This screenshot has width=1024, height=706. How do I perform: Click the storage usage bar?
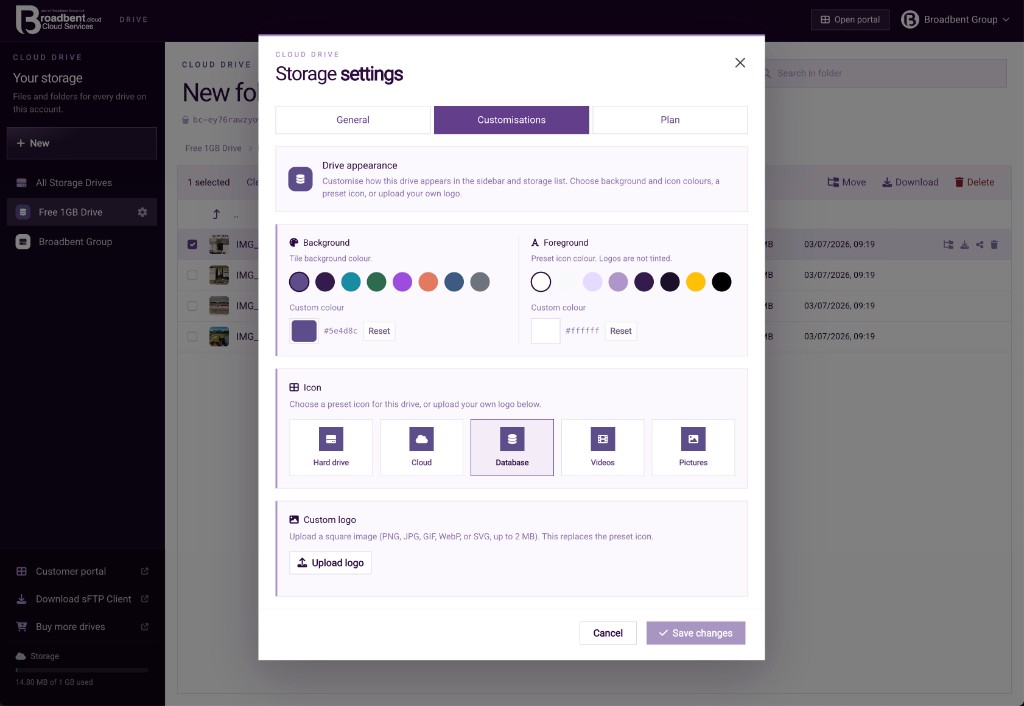(82, 670)
